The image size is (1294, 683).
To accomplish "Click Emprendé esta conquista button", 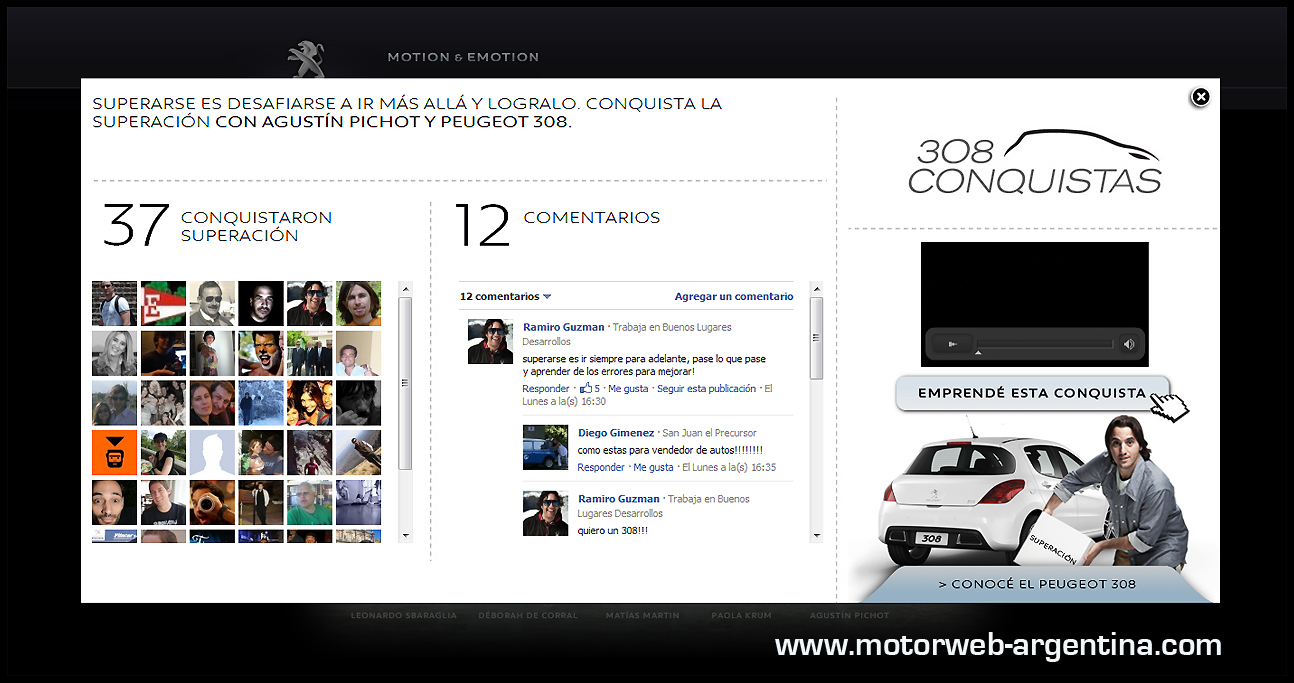I will 1032,393.
